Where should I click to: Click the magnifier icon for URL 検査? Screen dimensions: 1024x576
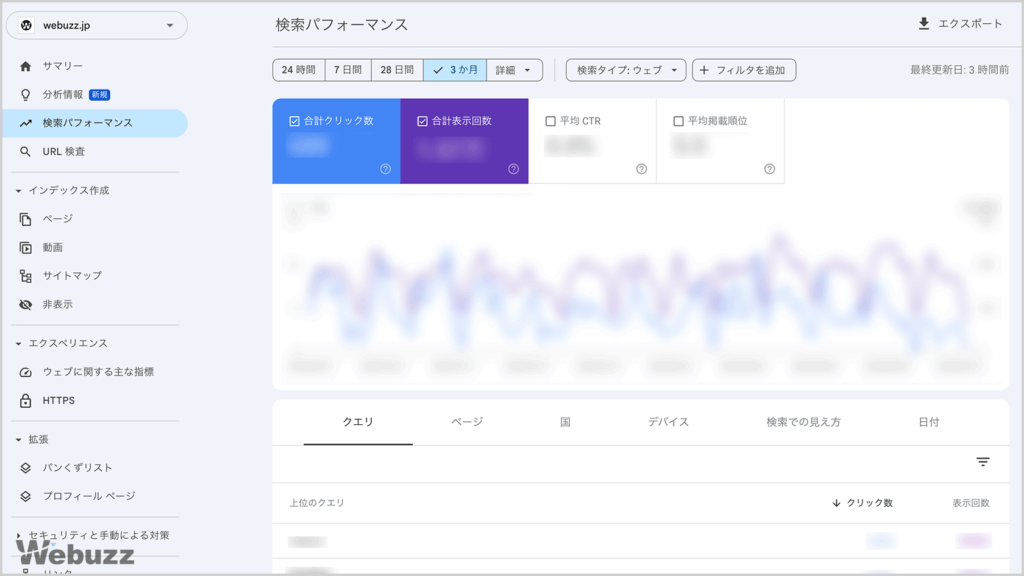(x=25, y=152)
